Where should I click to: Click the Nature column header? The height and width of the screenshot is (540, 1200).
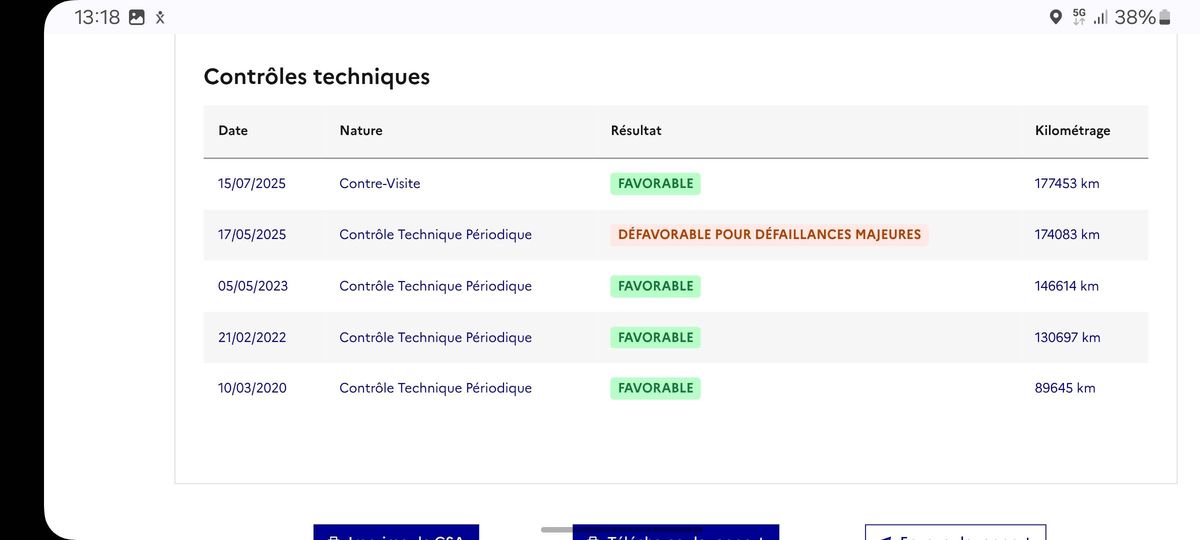pyautogui.click(x=361, y=130)
